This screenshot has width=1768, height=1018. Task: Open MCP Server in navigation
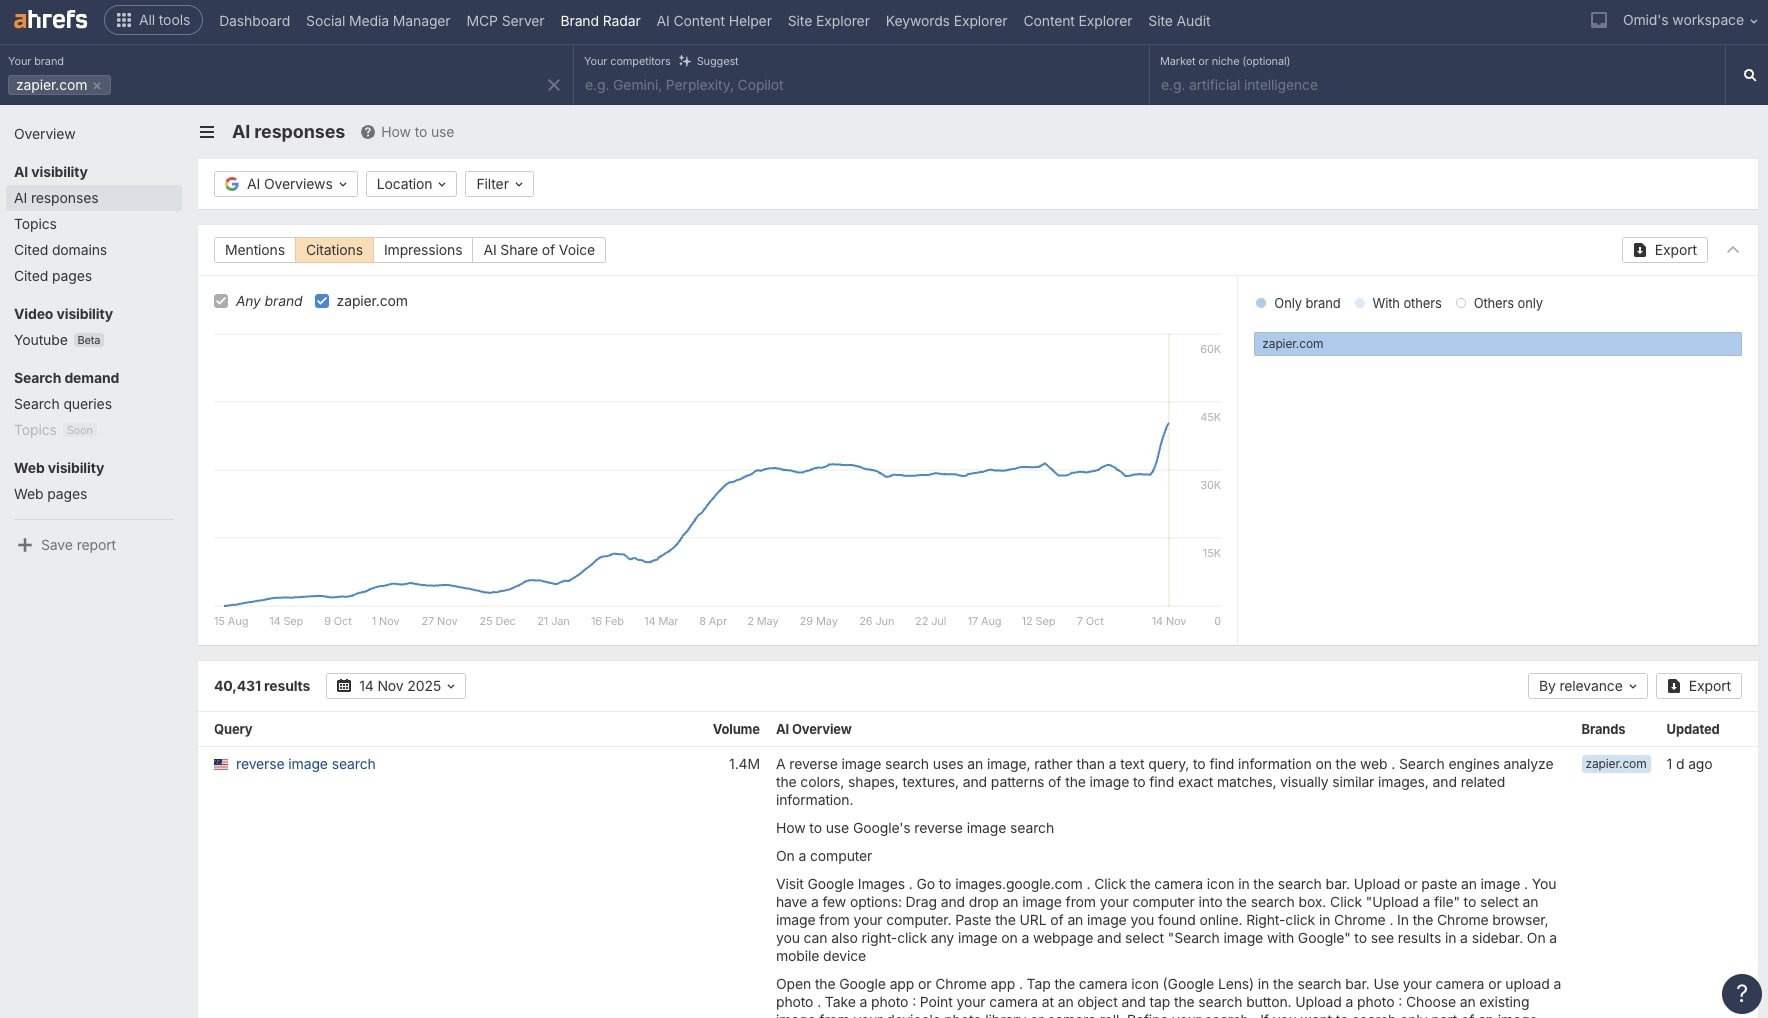[505, 21]
